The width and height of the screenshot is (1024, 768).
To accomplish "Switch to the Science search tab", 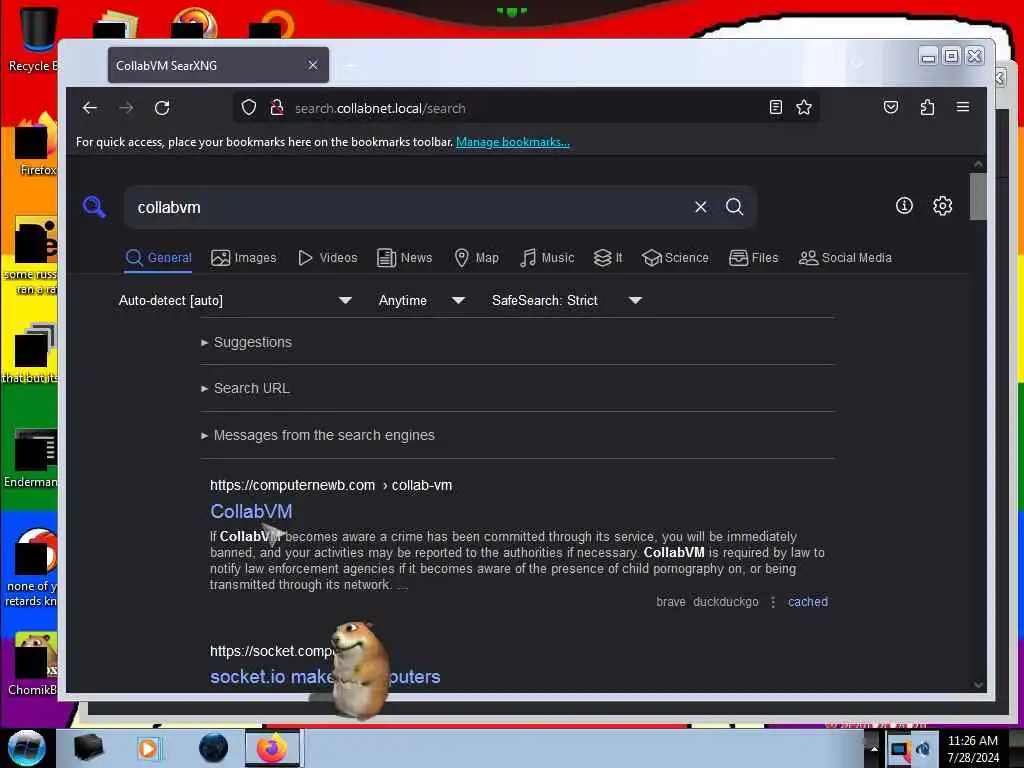I will (675, 258).
